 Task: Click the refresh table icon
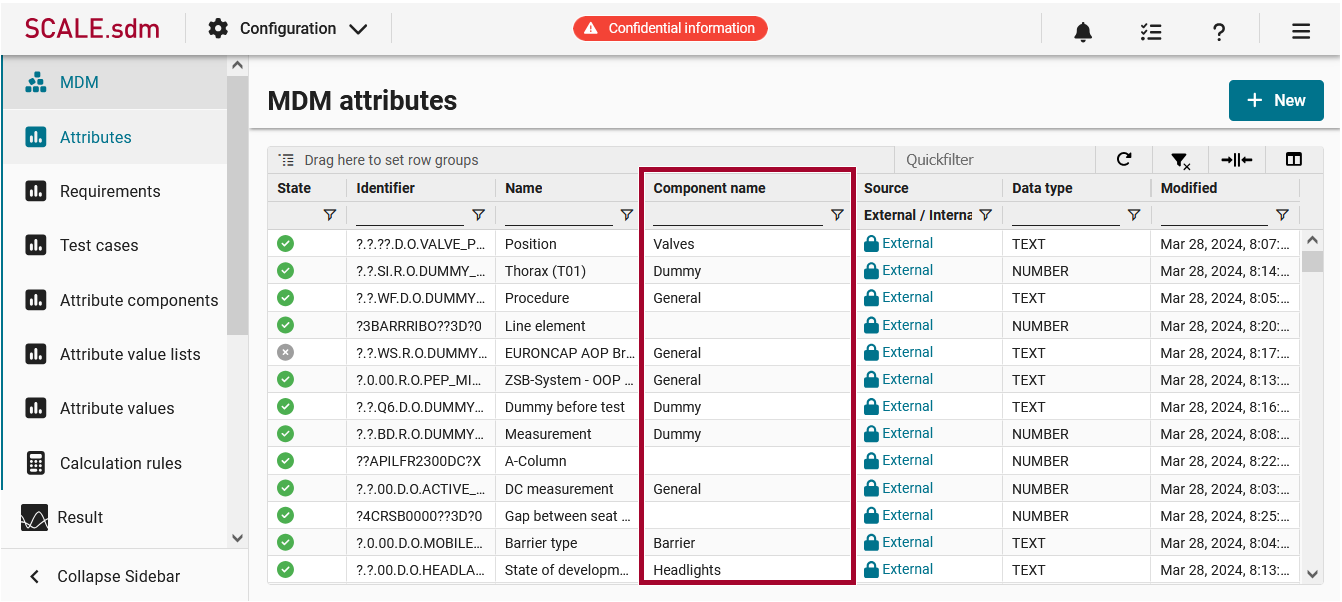click(1124, 159)
